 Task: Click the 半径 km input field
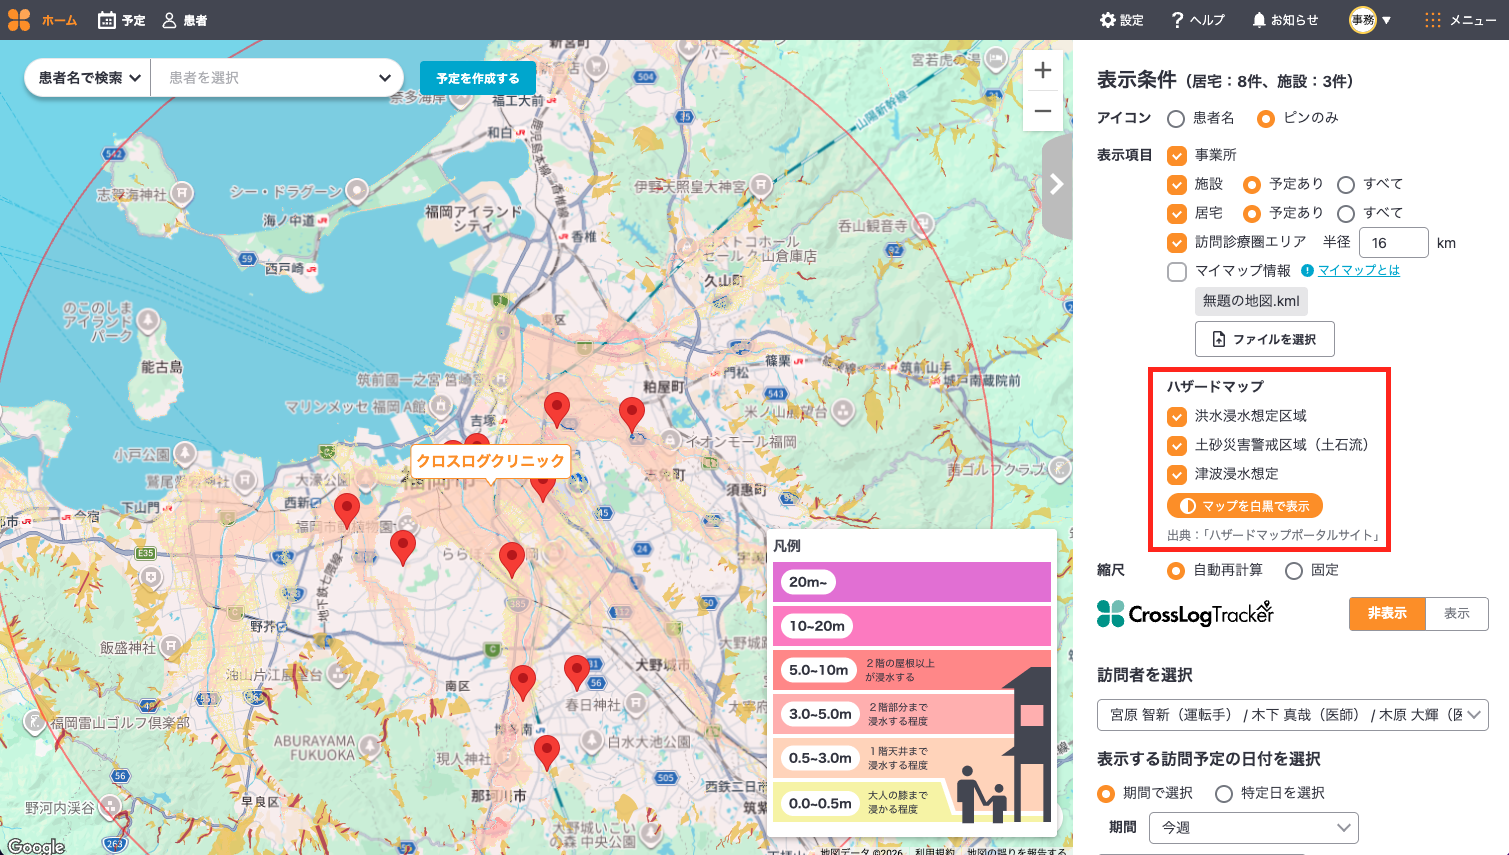click(1393, 243)
